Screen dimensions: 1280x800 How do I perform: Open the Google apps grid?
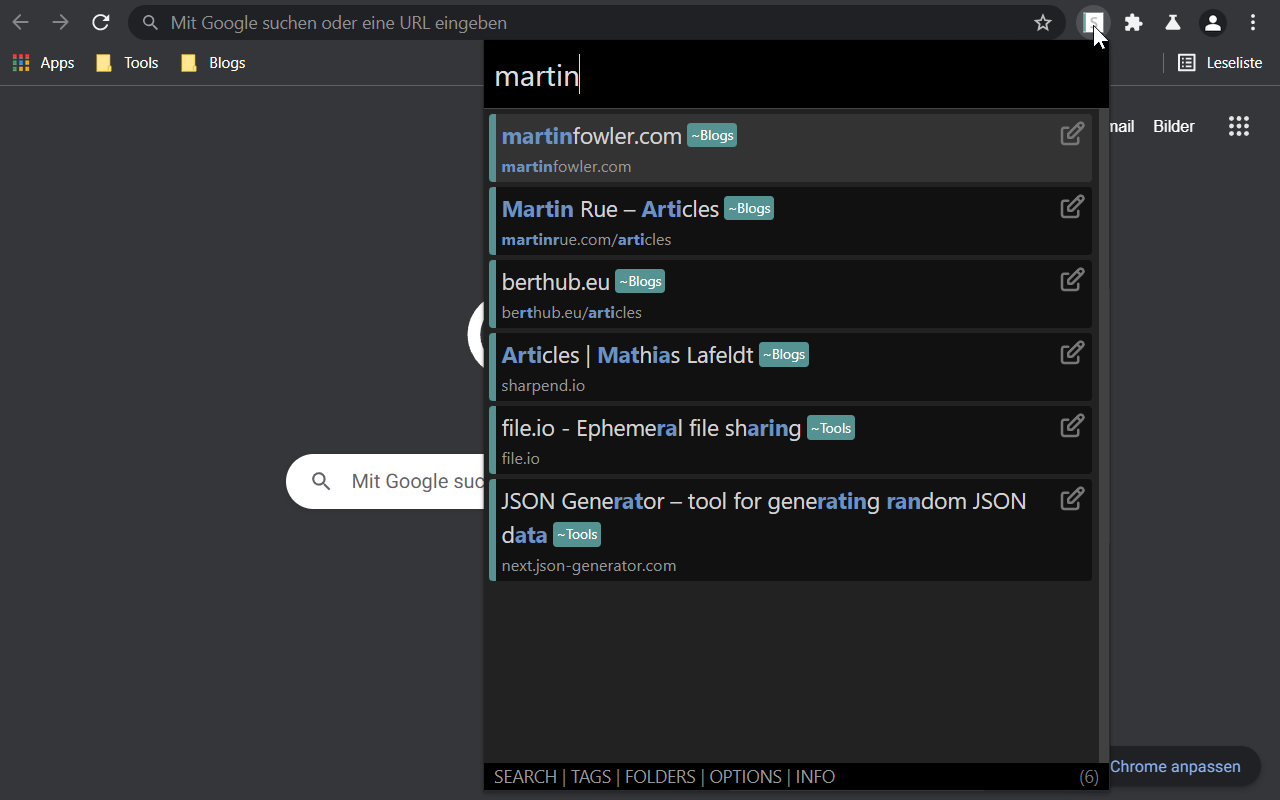tap(1239, 126)
